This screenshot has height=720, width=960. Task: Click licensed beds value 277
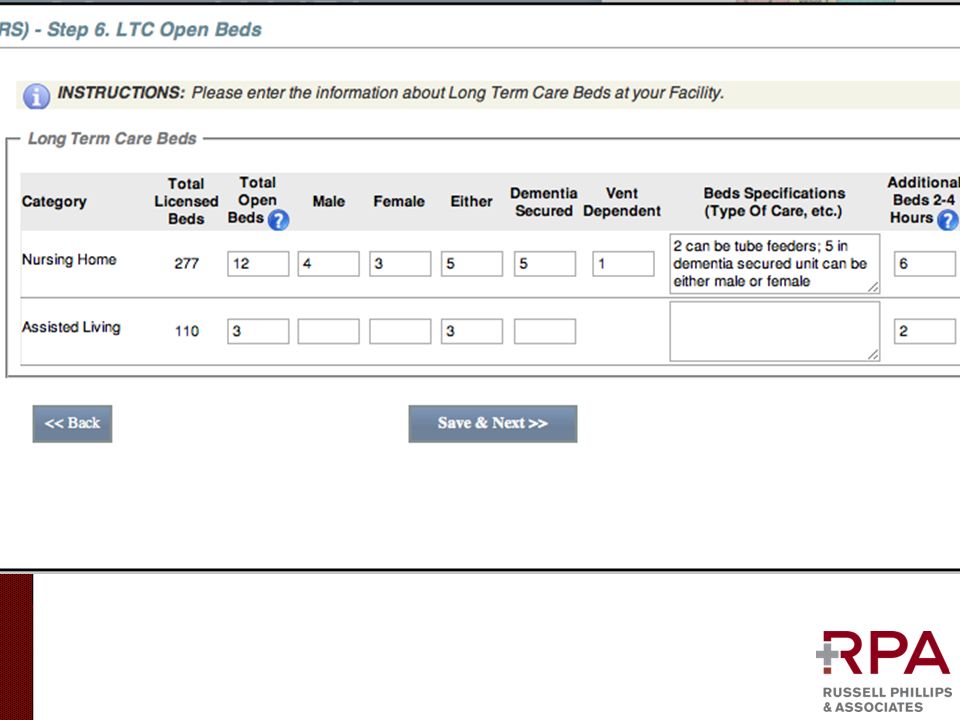187,264
